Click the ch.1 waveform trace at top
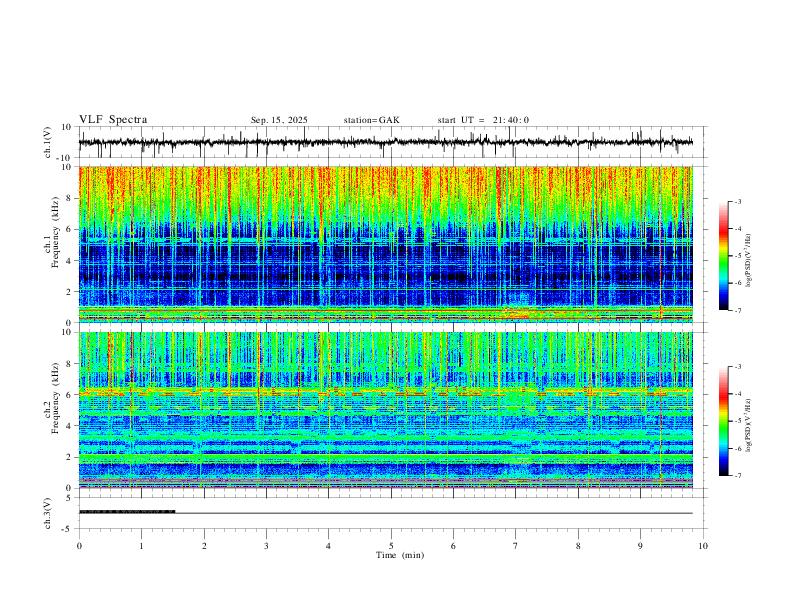 pos(385,142)
